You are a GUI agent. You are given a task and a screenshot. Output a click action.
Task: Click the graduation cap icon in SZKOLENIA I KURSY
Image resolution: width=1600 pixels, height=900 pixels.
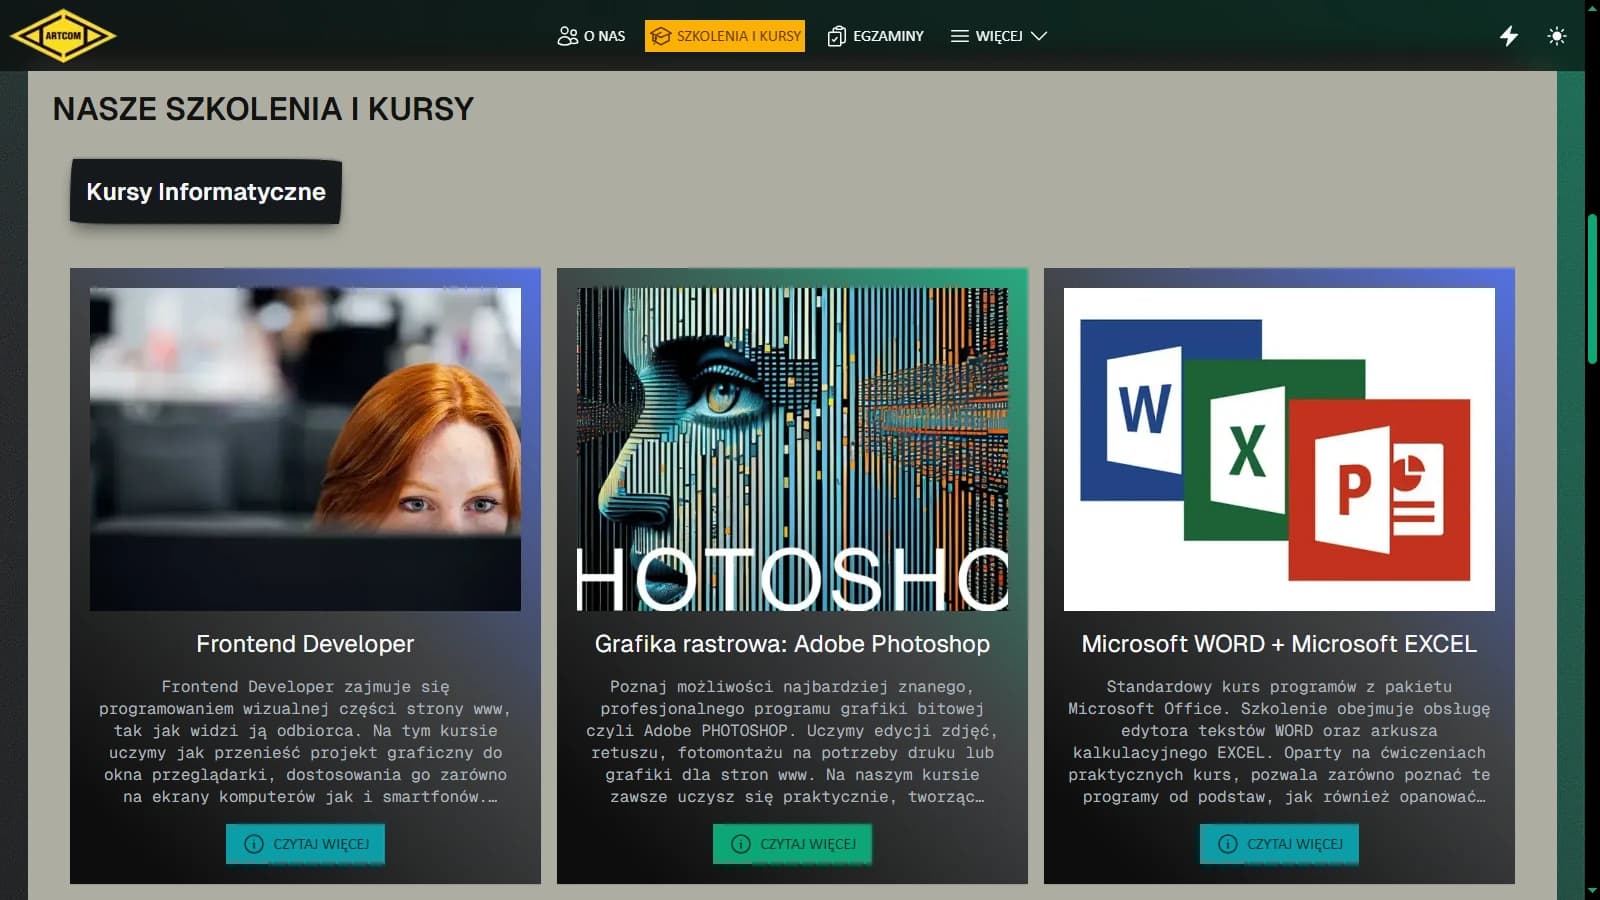(660, 35)
